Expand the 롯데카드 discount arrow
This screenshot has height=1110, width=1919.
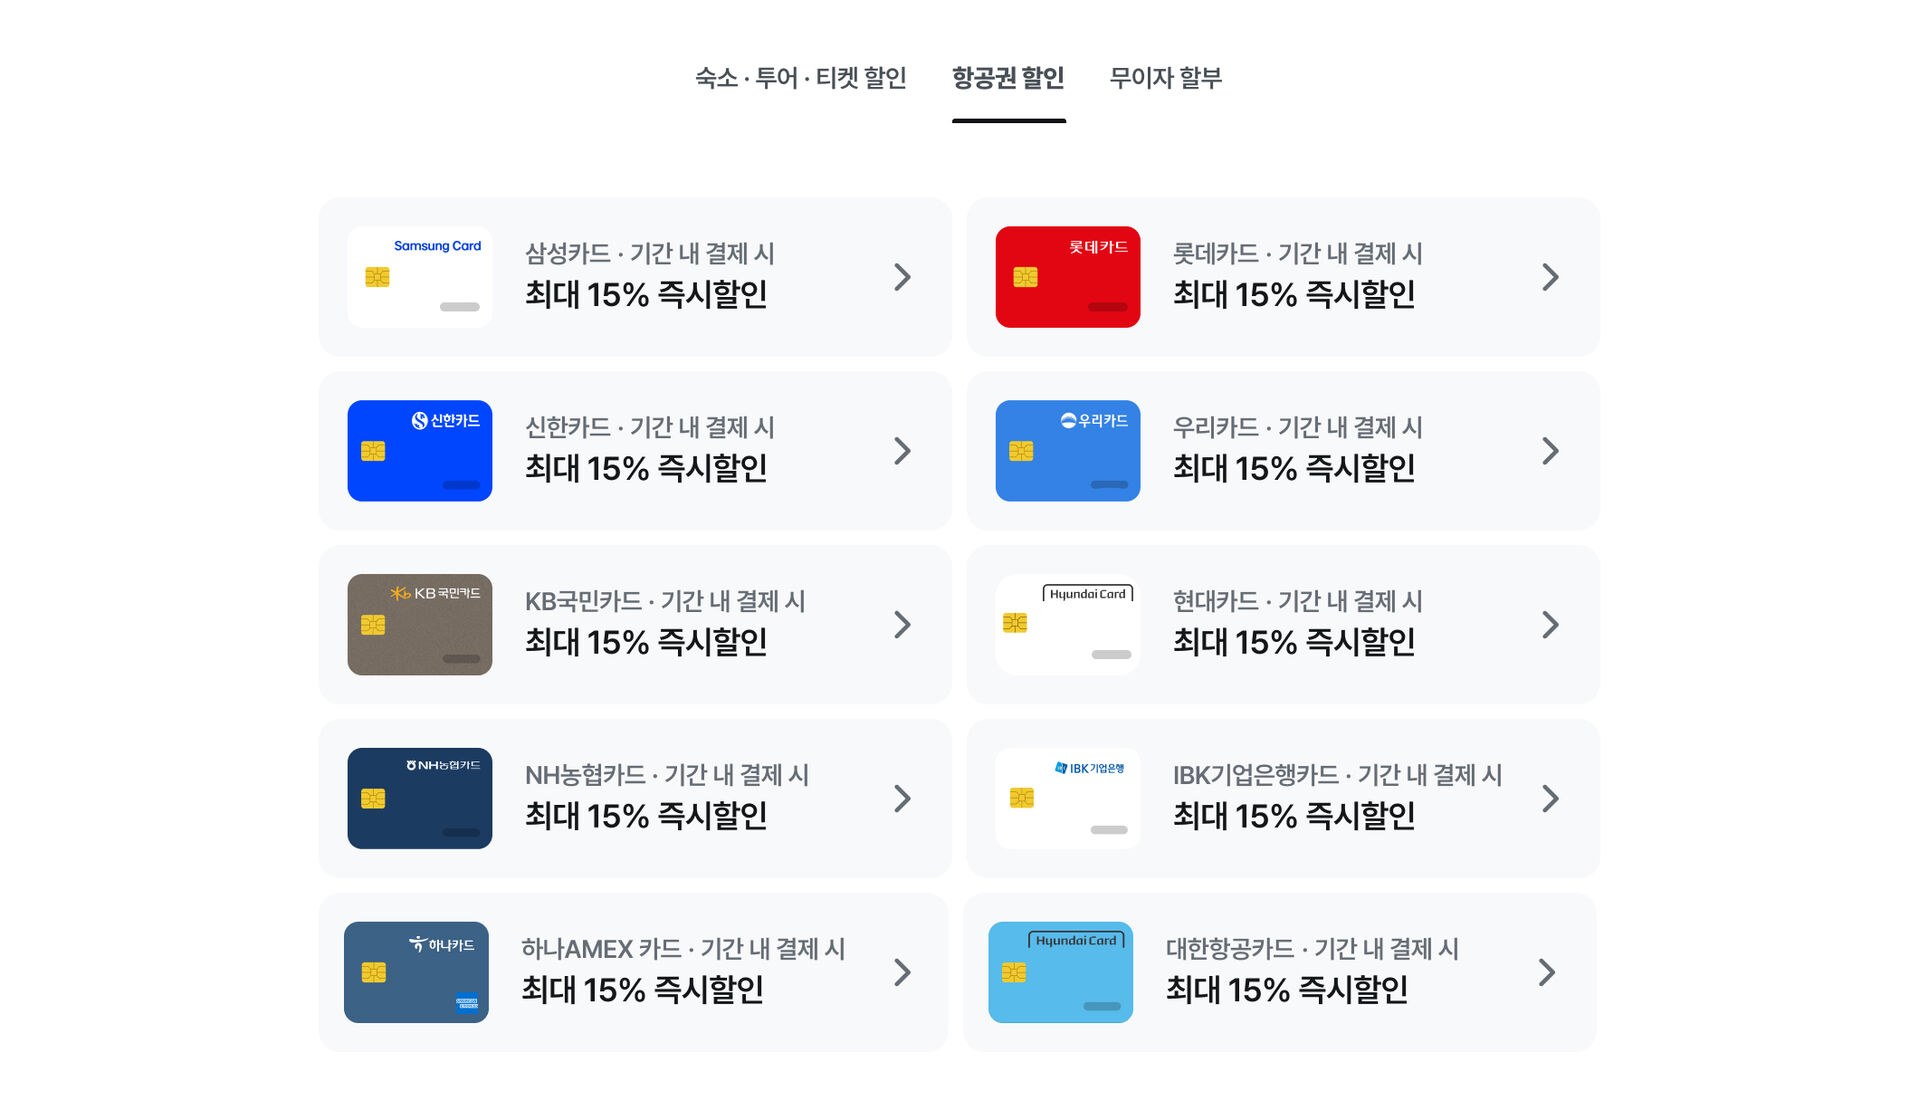pyautogui.click(x=1550, y=277)
